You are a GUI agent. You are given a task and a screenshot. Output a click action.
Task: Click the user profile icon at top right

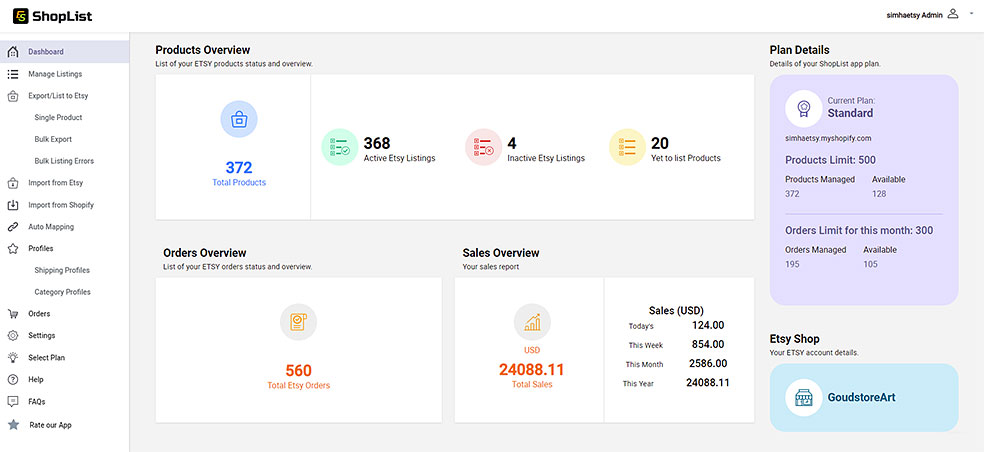953,14
